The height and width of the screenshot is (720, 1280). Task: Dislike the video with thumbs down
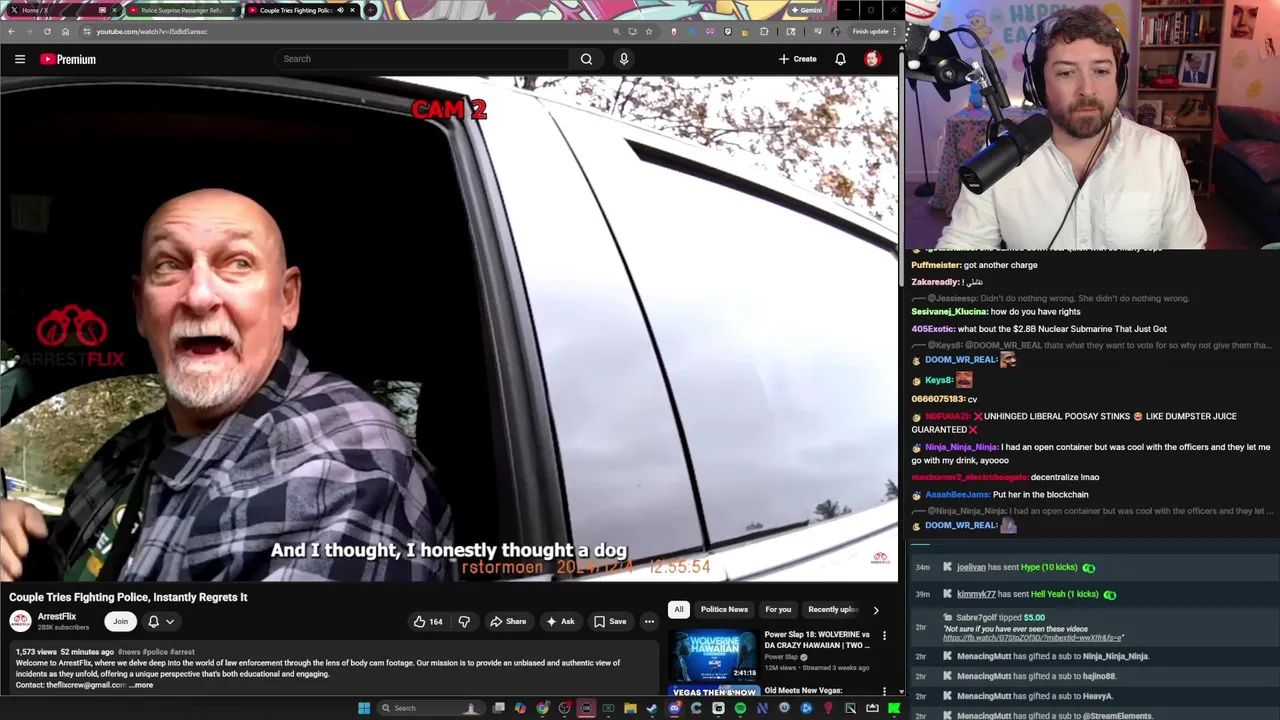point(464,622)
